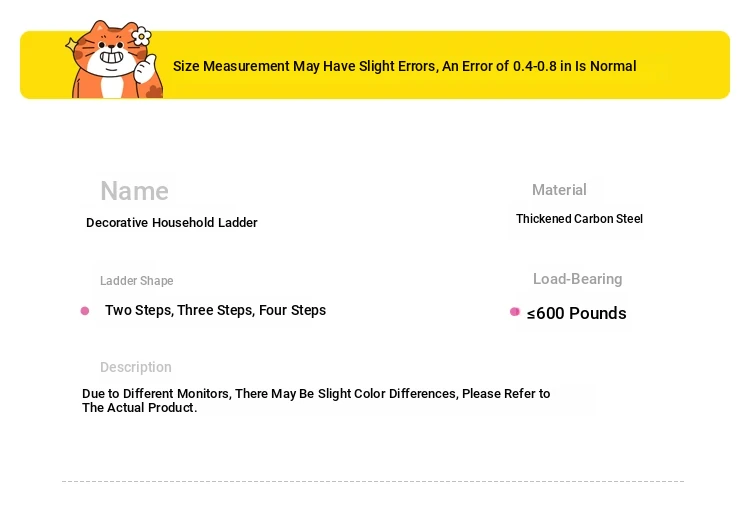The image size is (750, 516).
Task: Select the Size Measurement notice text
Action: [404, 66]
